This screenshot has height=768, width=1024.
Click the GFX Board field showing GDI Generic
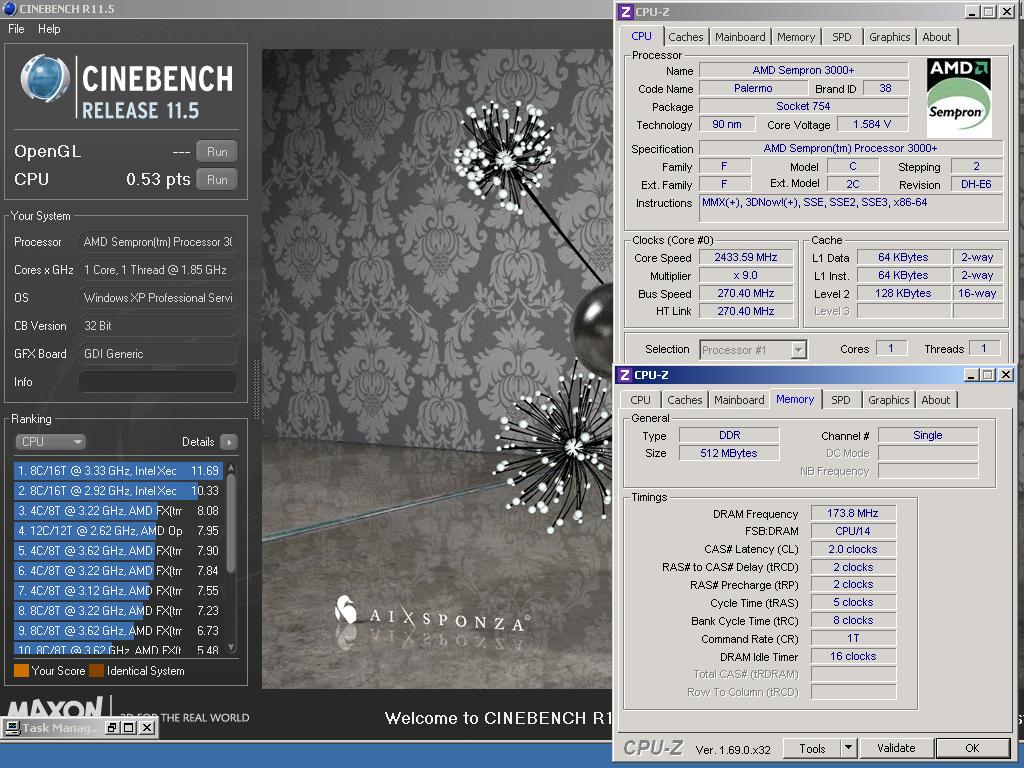click(157, 354)
